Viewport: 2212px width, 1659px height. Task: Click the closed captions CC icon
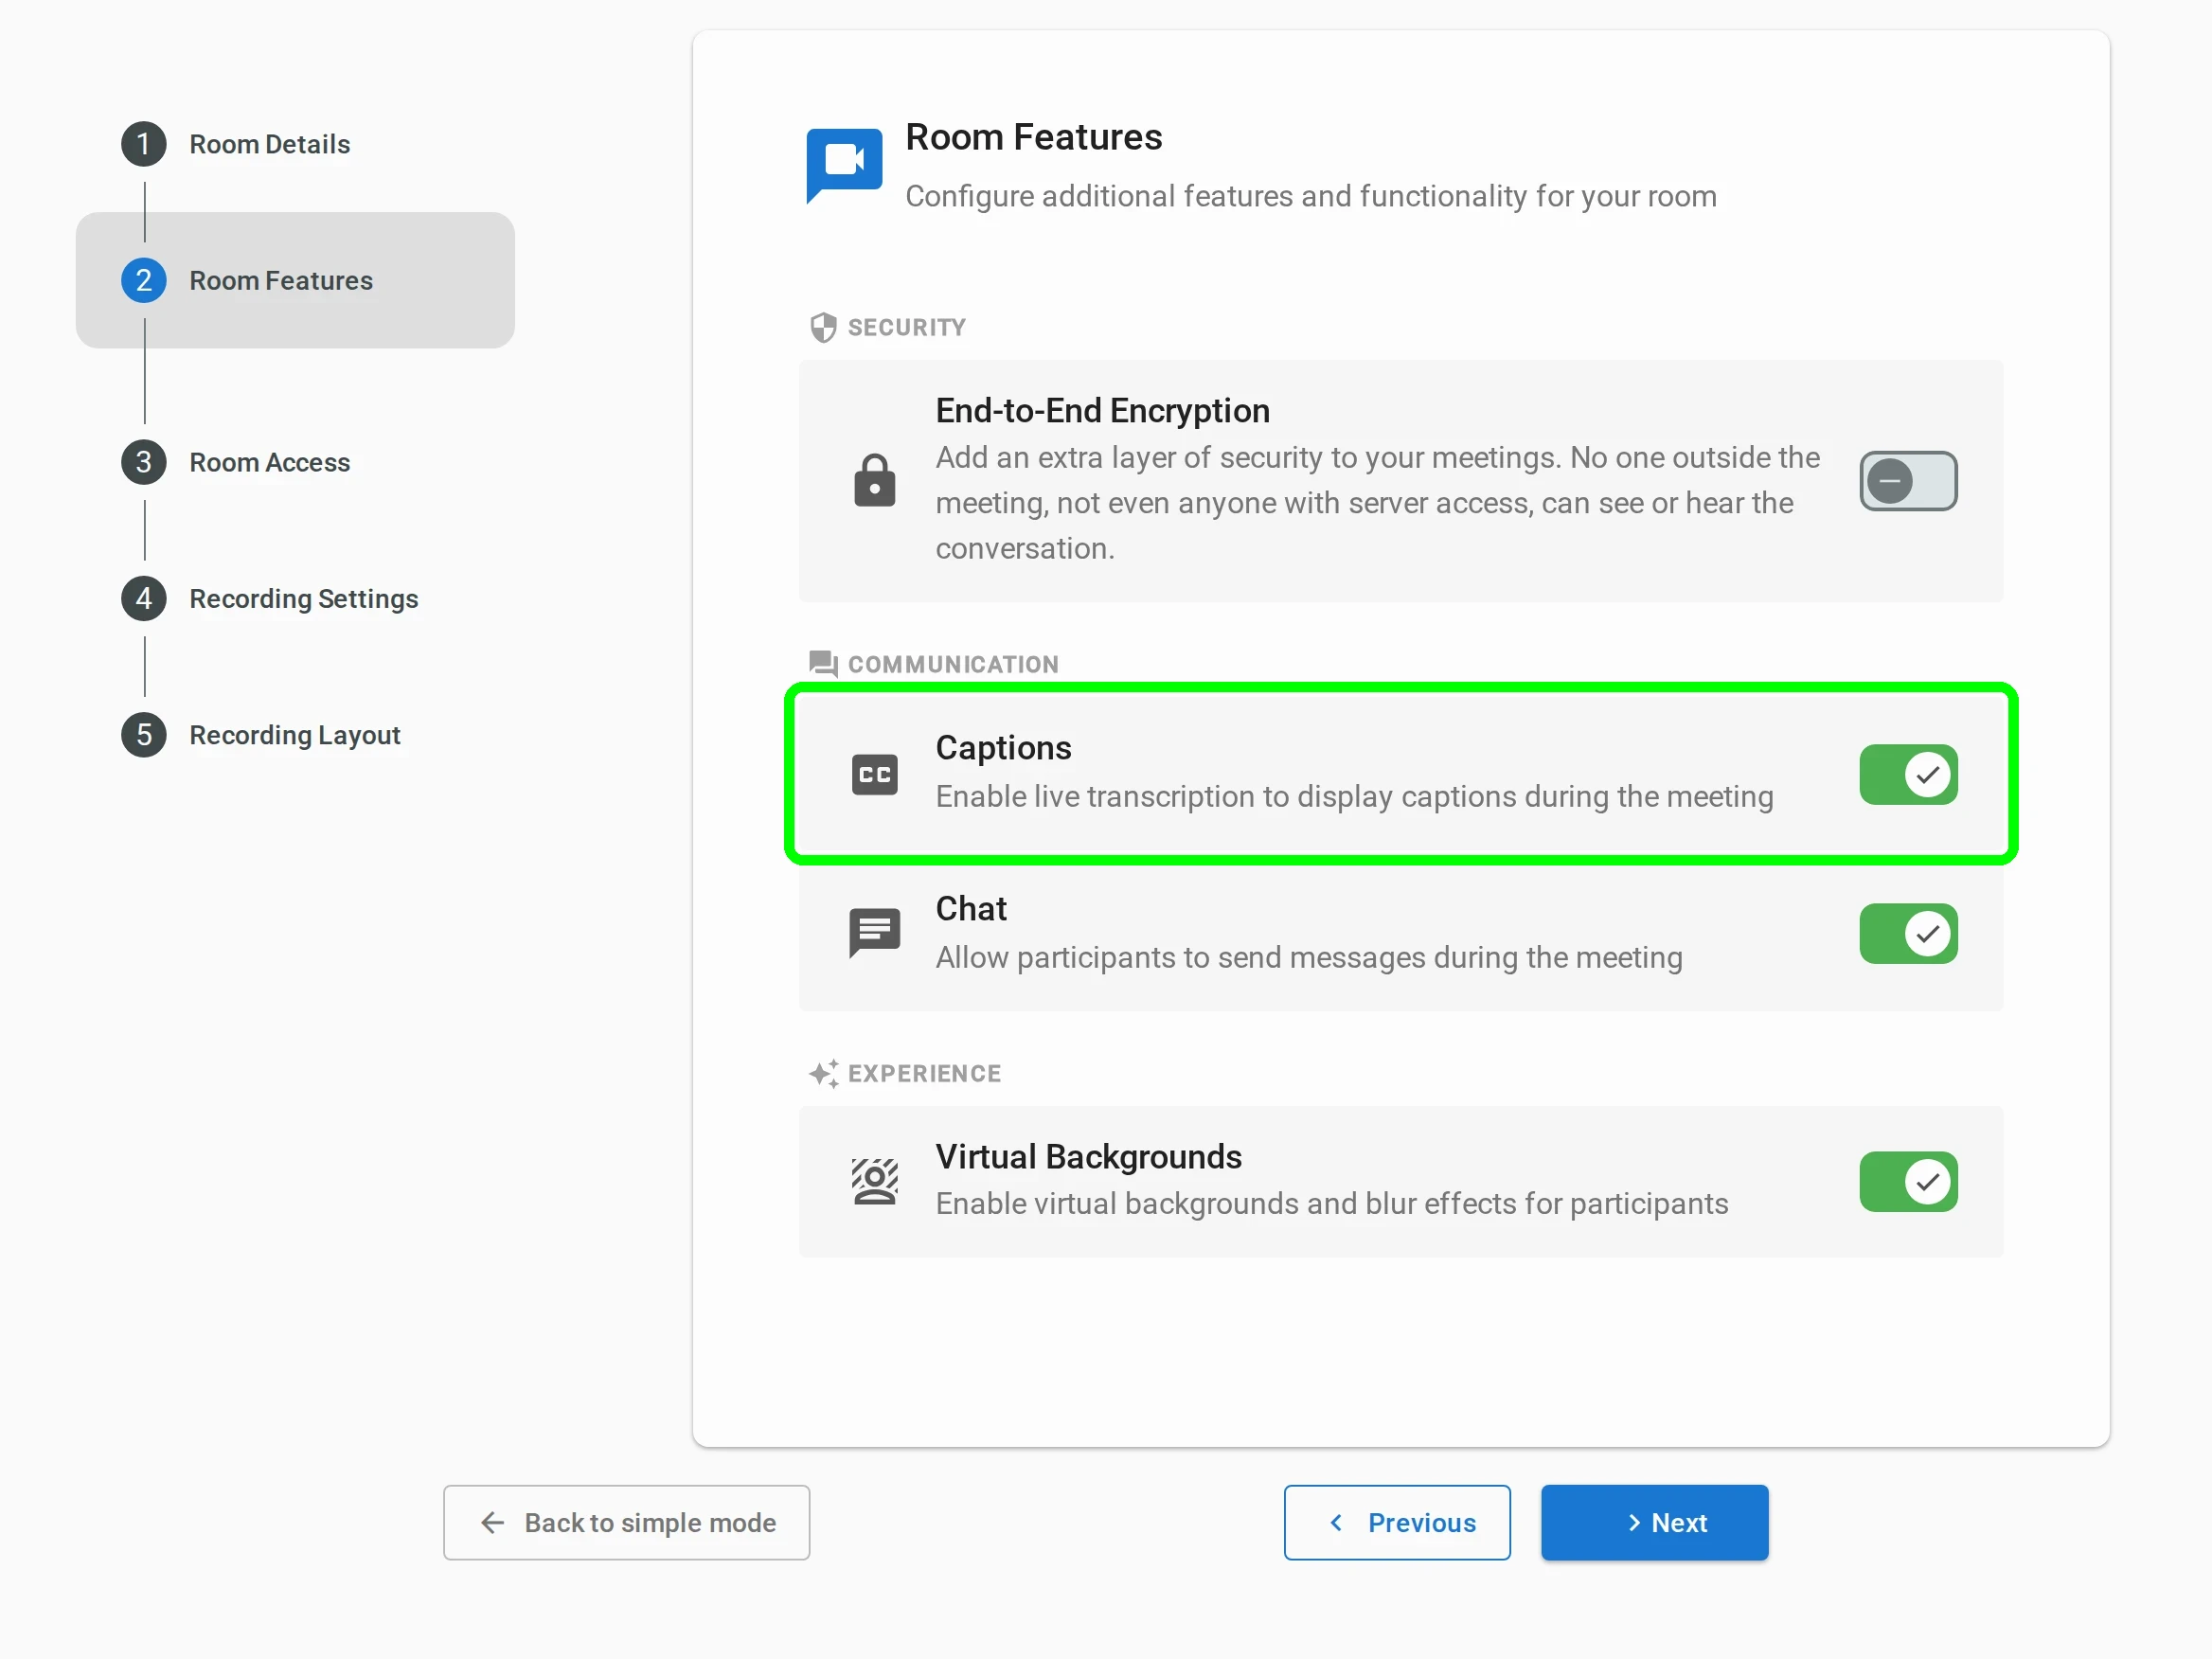click(x=874, y=775)
